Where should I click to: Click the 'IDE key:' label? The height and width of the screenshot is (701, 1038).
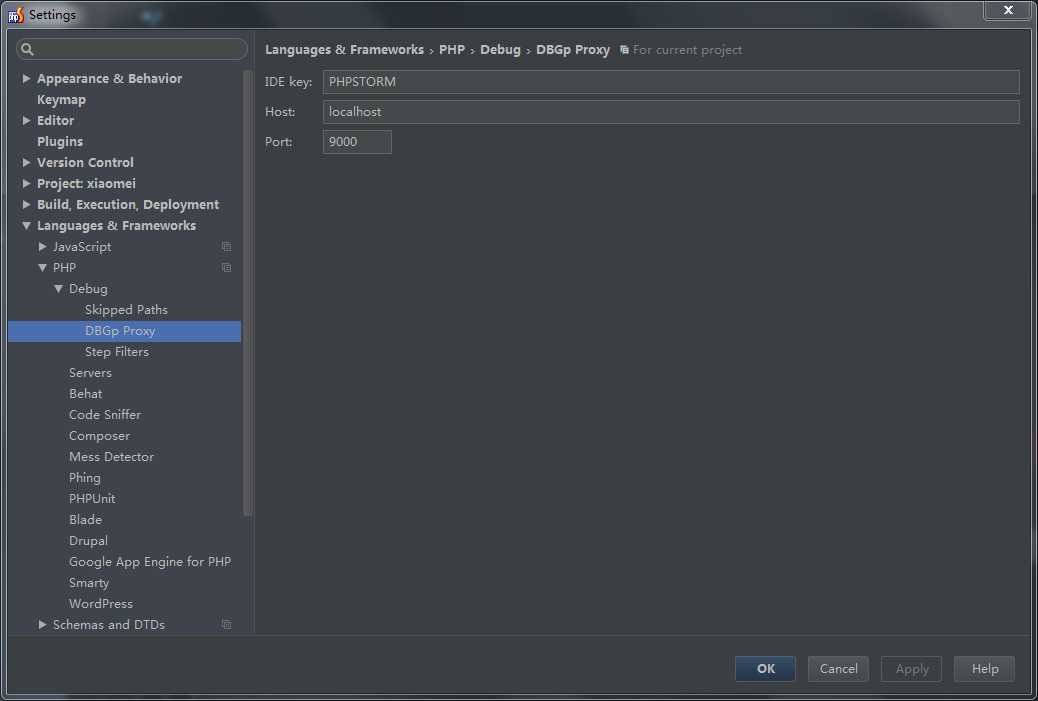[288, 82]
